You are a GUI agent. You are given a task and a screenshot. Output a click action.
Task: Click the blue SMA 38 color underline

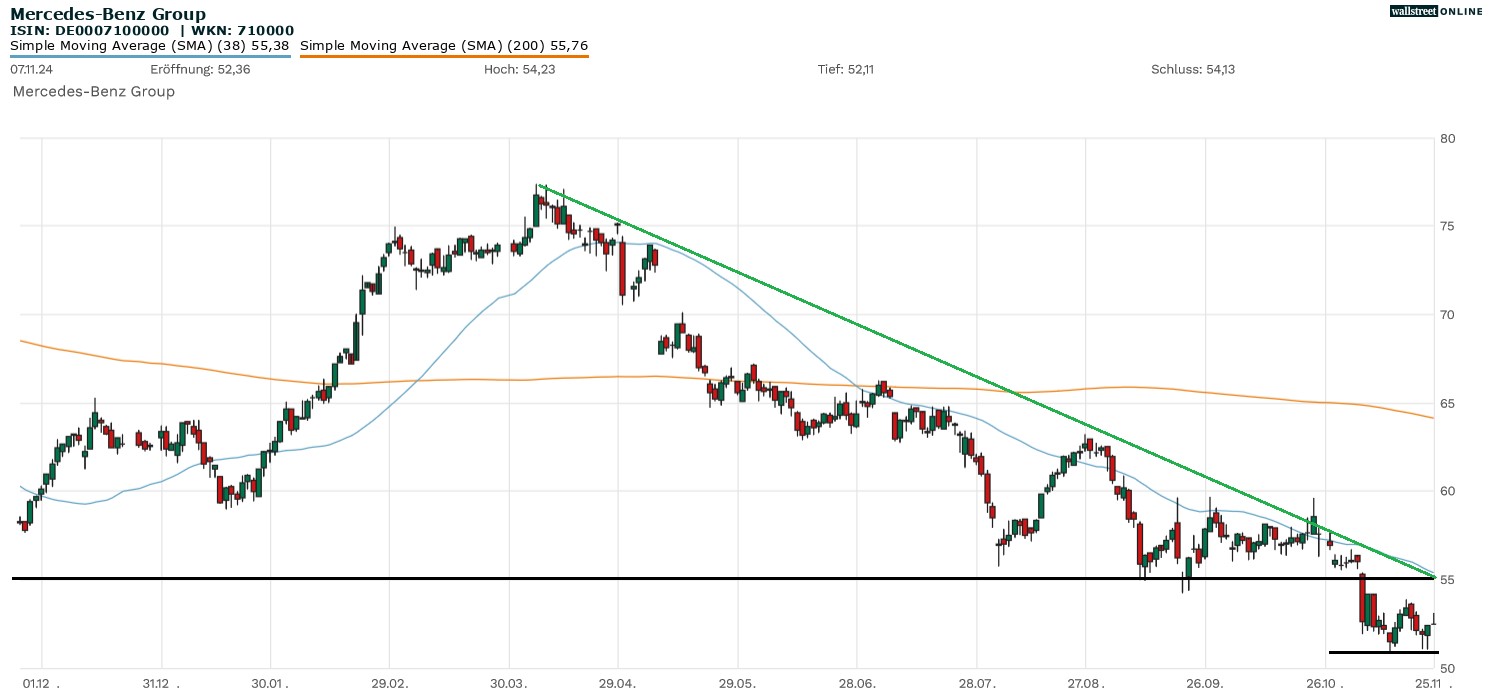click(150, 56)
